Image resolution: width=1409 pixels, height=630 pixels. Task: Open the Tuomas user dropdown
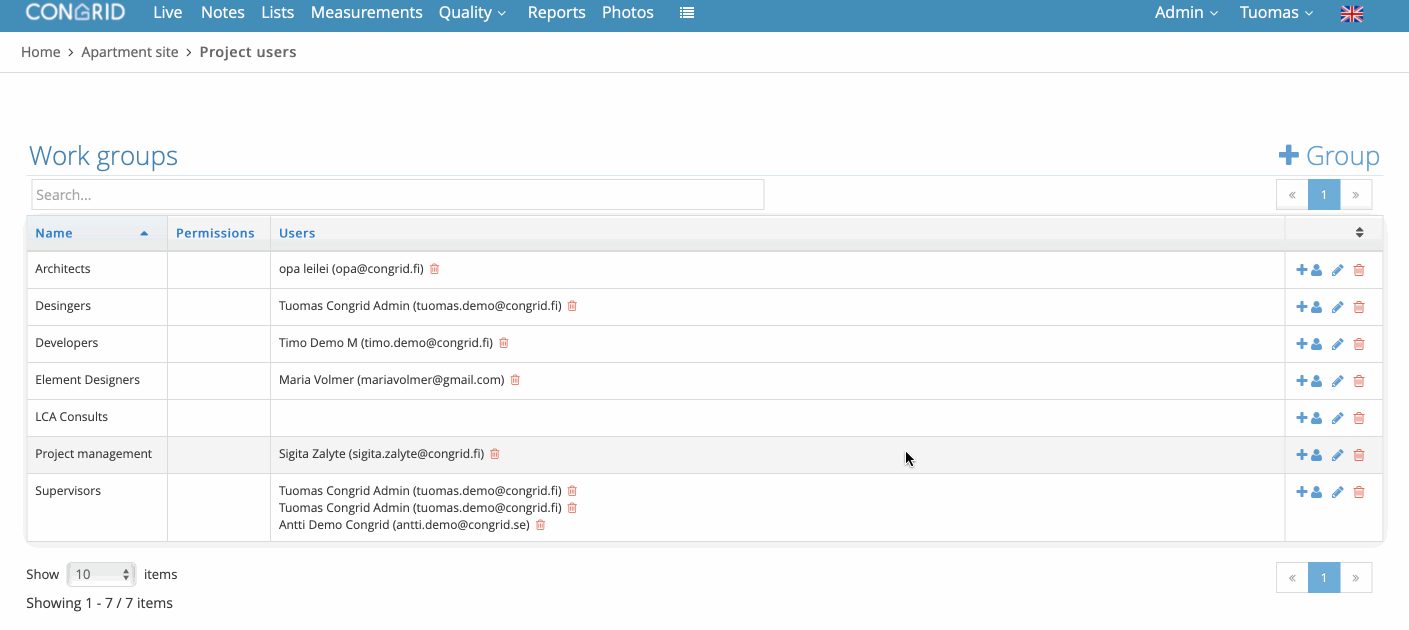click(x=1276, y=13)
